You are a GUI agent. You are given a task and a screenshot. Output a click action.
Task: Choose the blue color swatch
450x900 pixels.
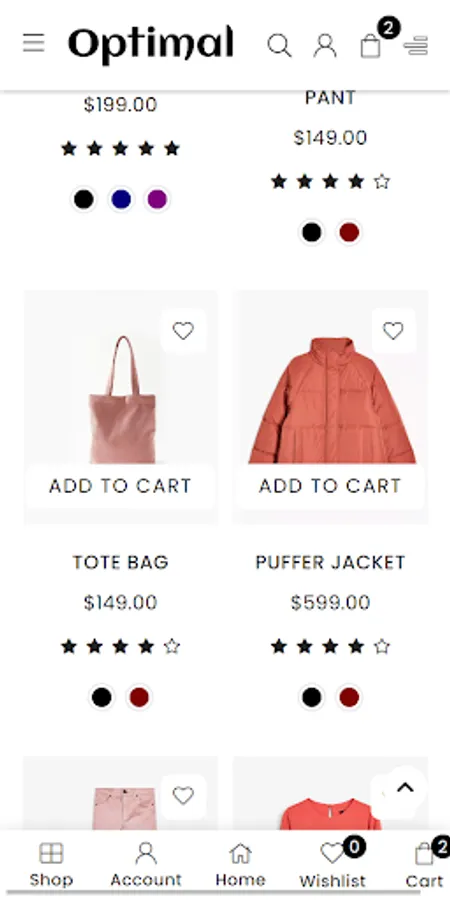pos(121,199)
